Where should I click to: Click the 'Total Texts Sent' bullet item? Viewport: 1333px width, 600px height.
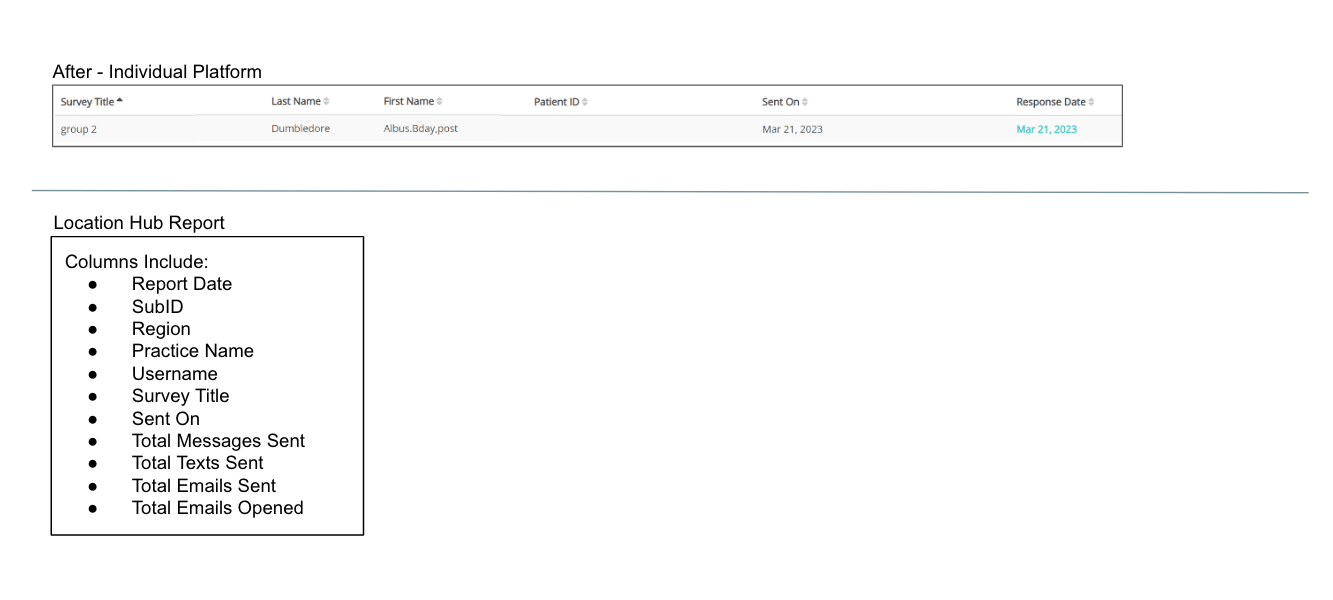pyautogui.click(x=198, y=463)
